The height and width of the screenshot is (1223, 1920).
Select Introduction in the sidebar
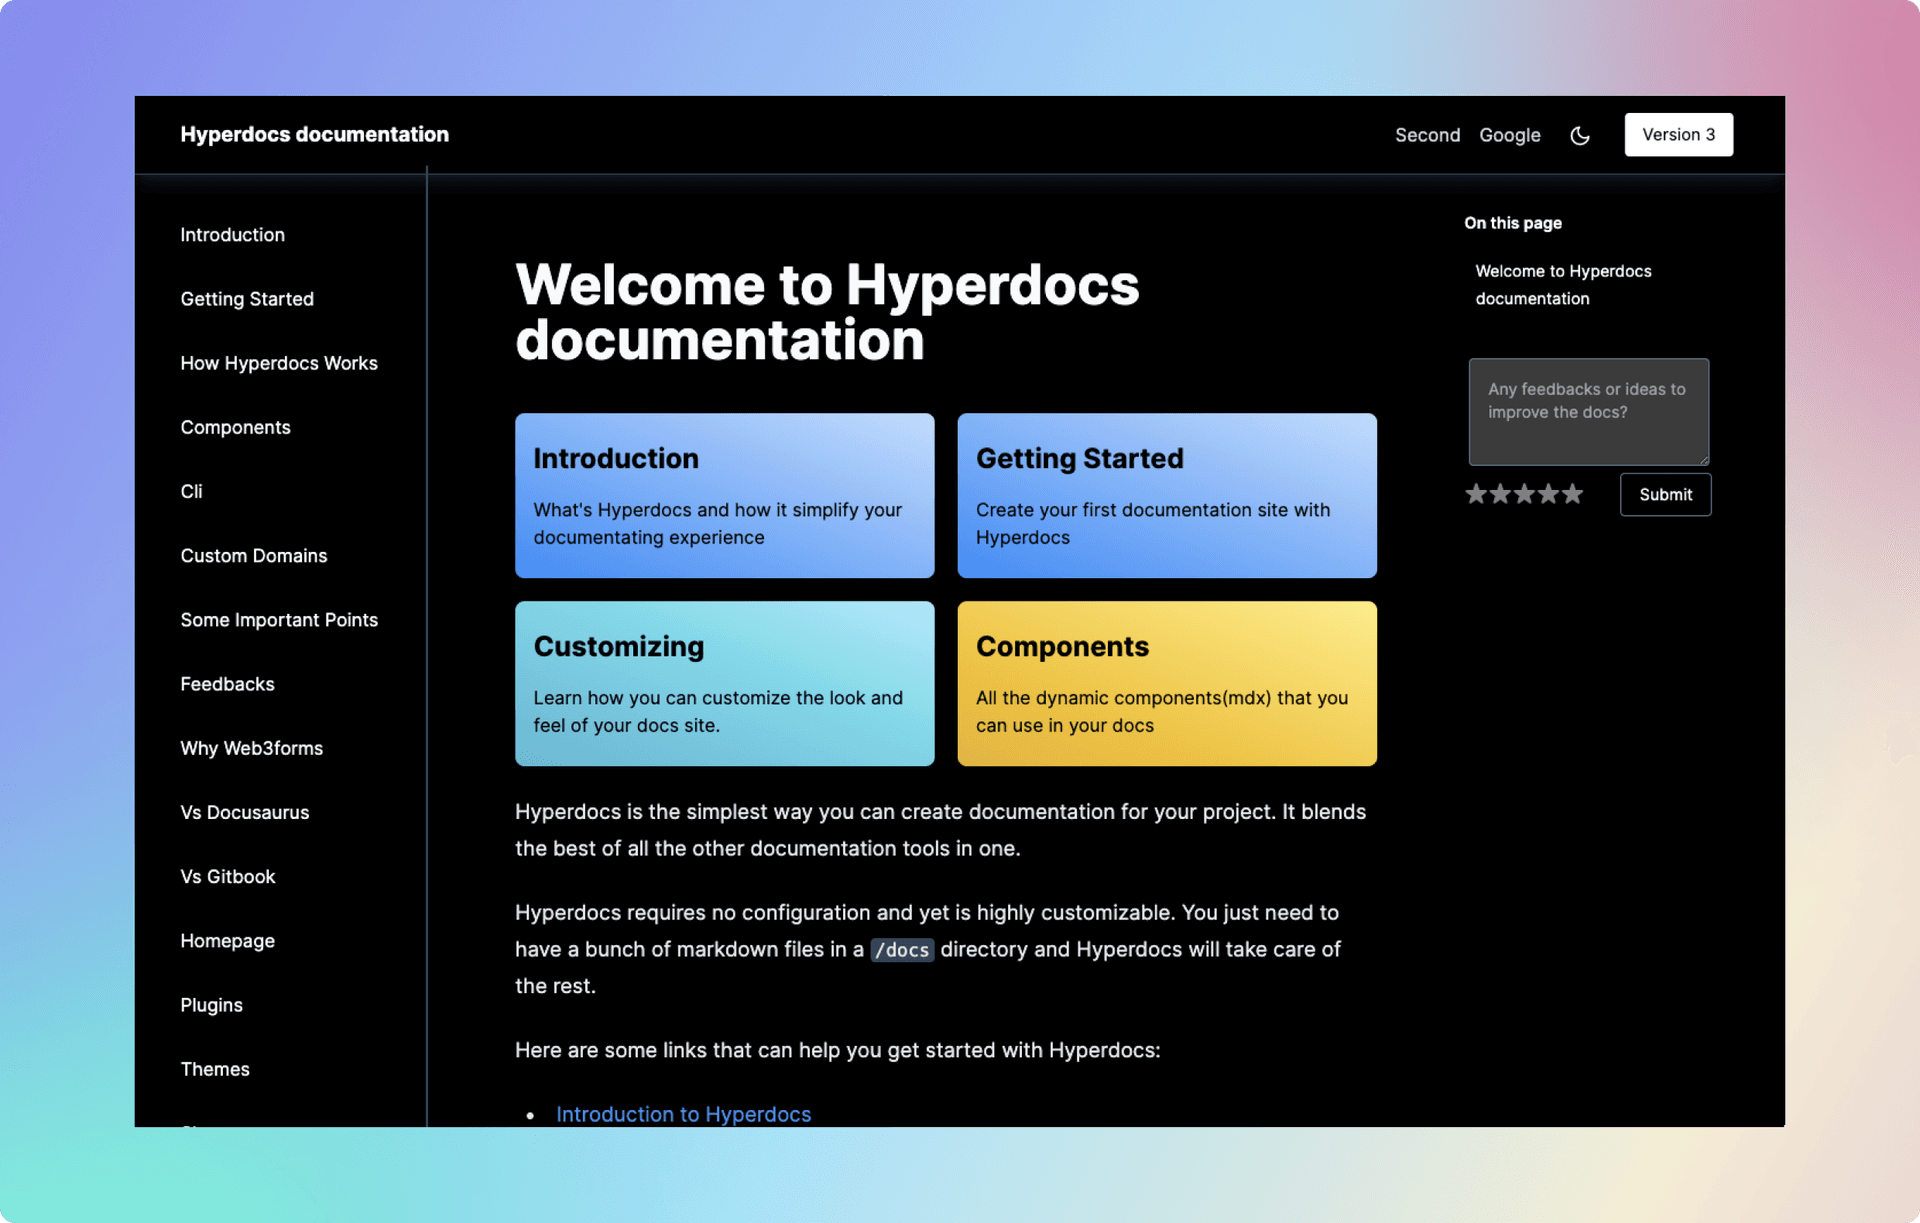click(x=232, y=234)
